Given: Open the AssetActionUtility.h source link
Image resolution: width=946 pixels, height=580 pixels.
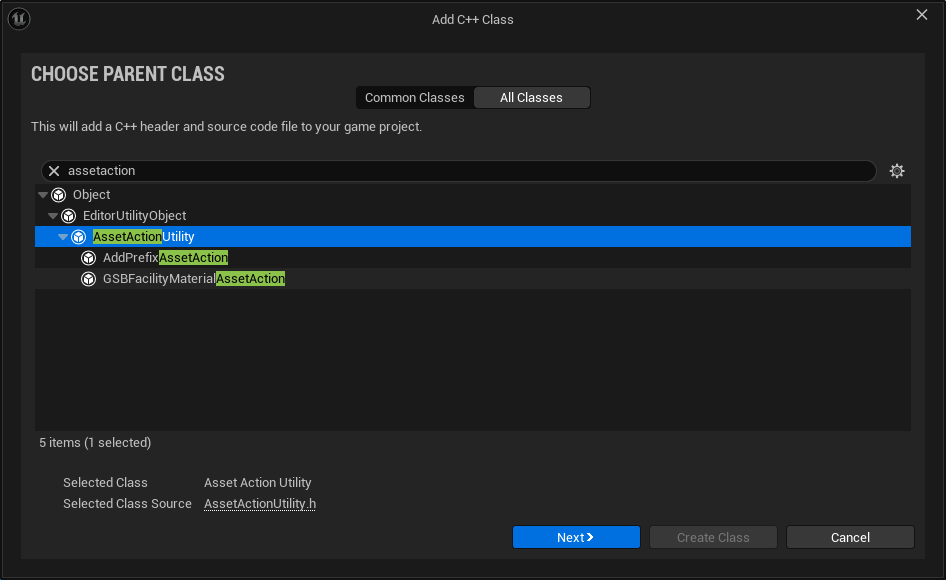Looking at the screenshot, I should 260,504.
